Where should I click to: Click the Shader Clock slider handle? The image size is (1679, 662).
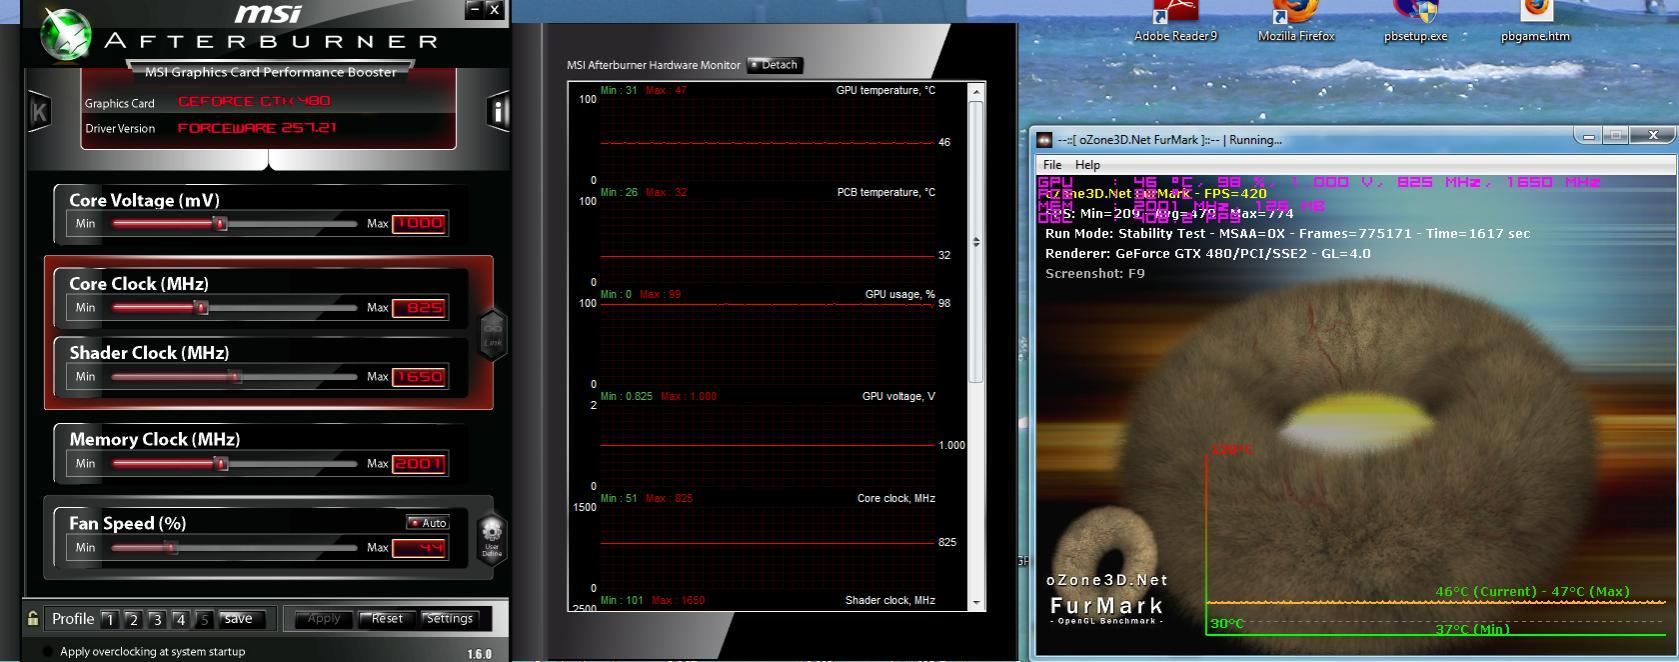point(235,377)
